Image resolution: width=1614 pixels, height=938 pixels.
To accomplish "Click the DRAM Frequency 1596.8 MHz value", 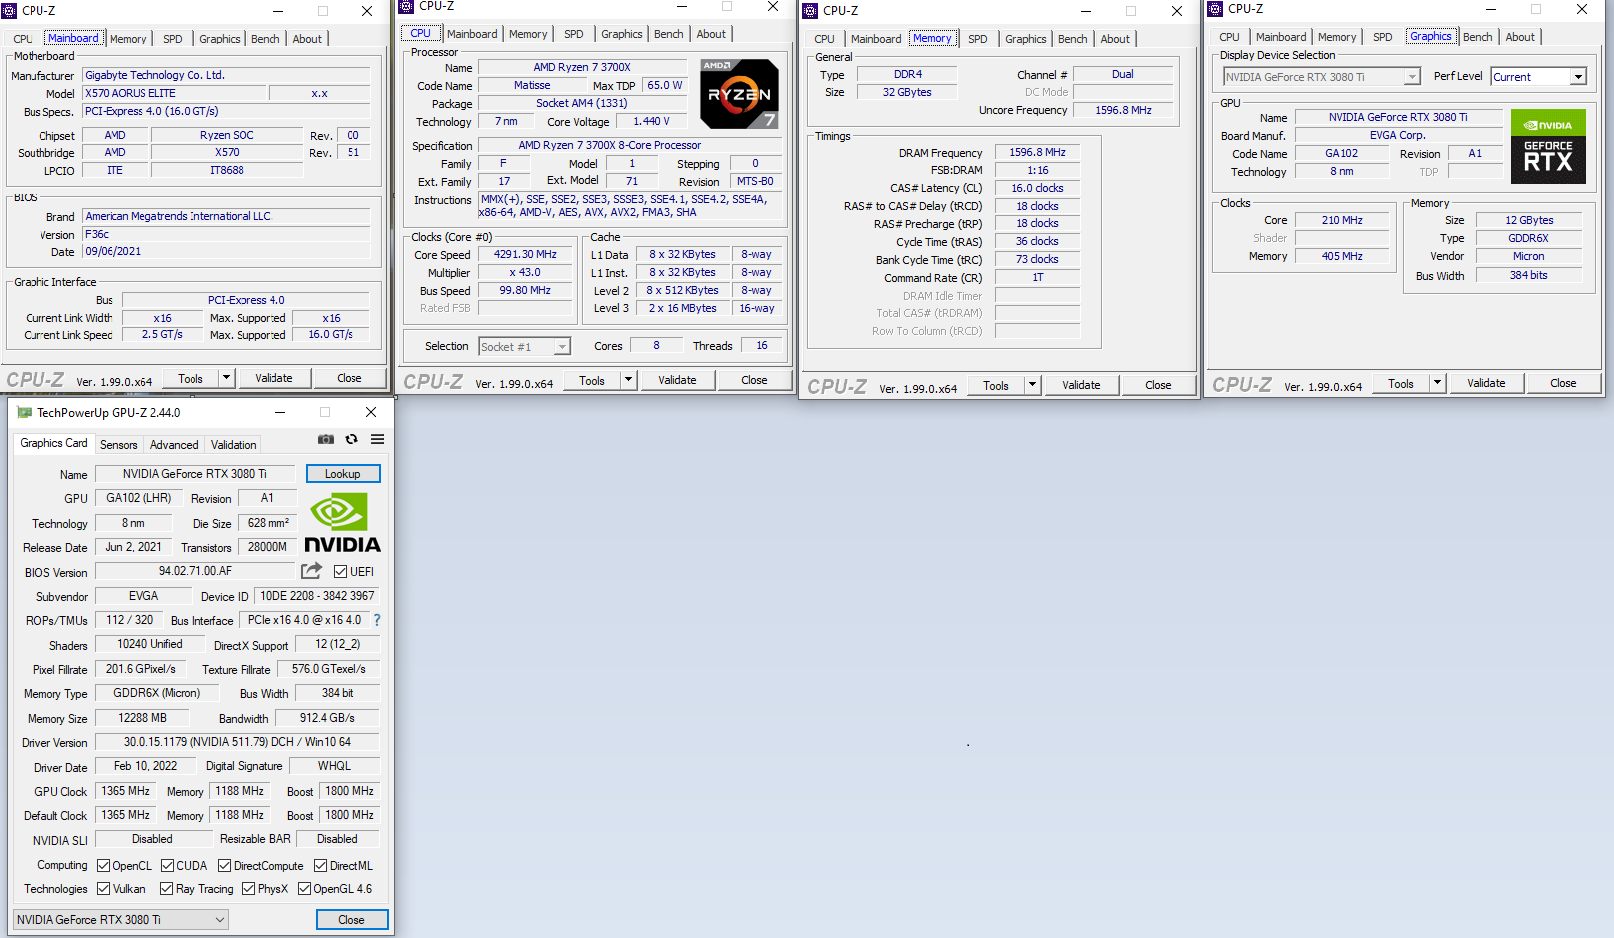I will click(1037, 152).
